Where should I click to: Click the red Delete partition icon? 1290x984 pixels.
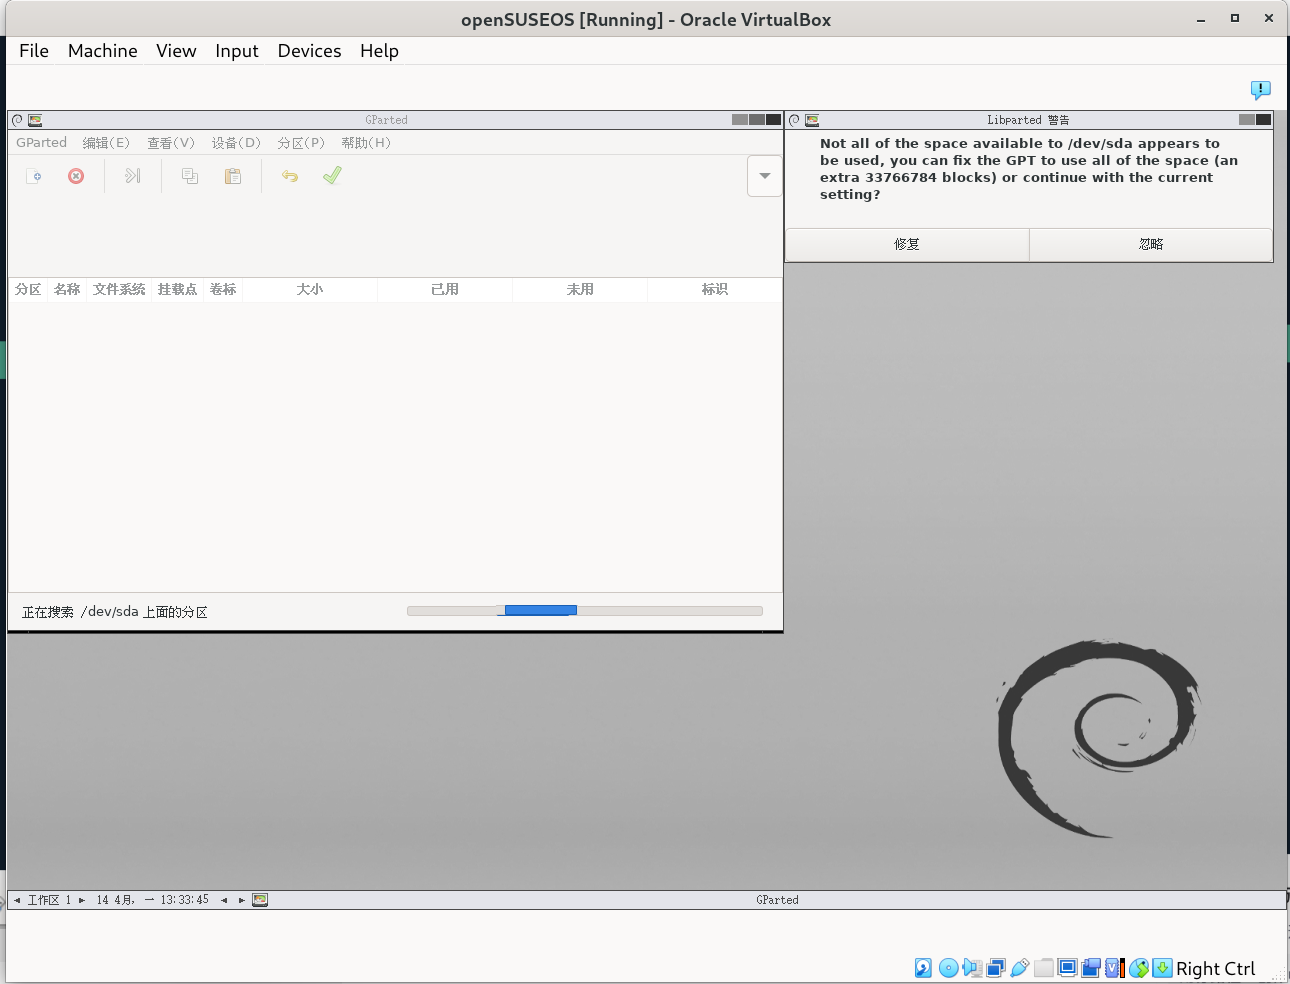tap(76, 176)
